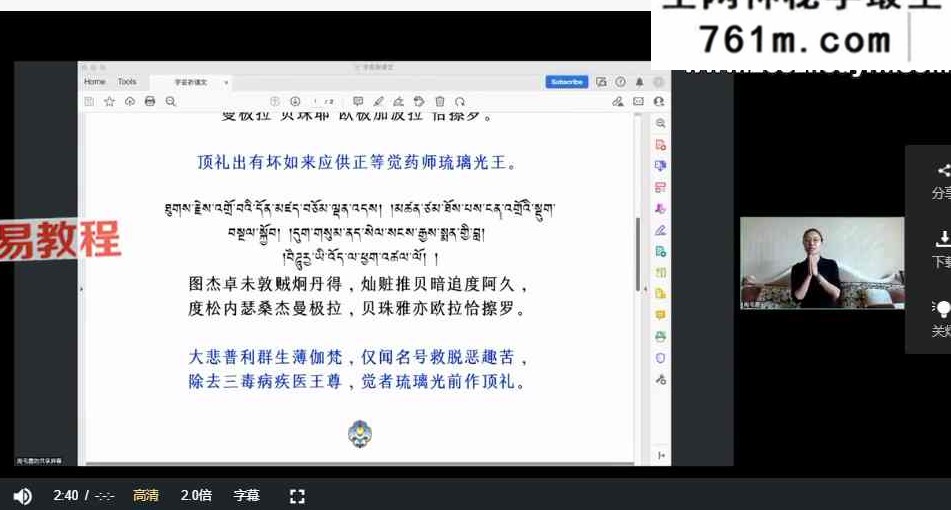Click the blue line 顶礼出有坏如来应供正等觉药师琉璃光王

pyautogui.click(x=357, y=162)
